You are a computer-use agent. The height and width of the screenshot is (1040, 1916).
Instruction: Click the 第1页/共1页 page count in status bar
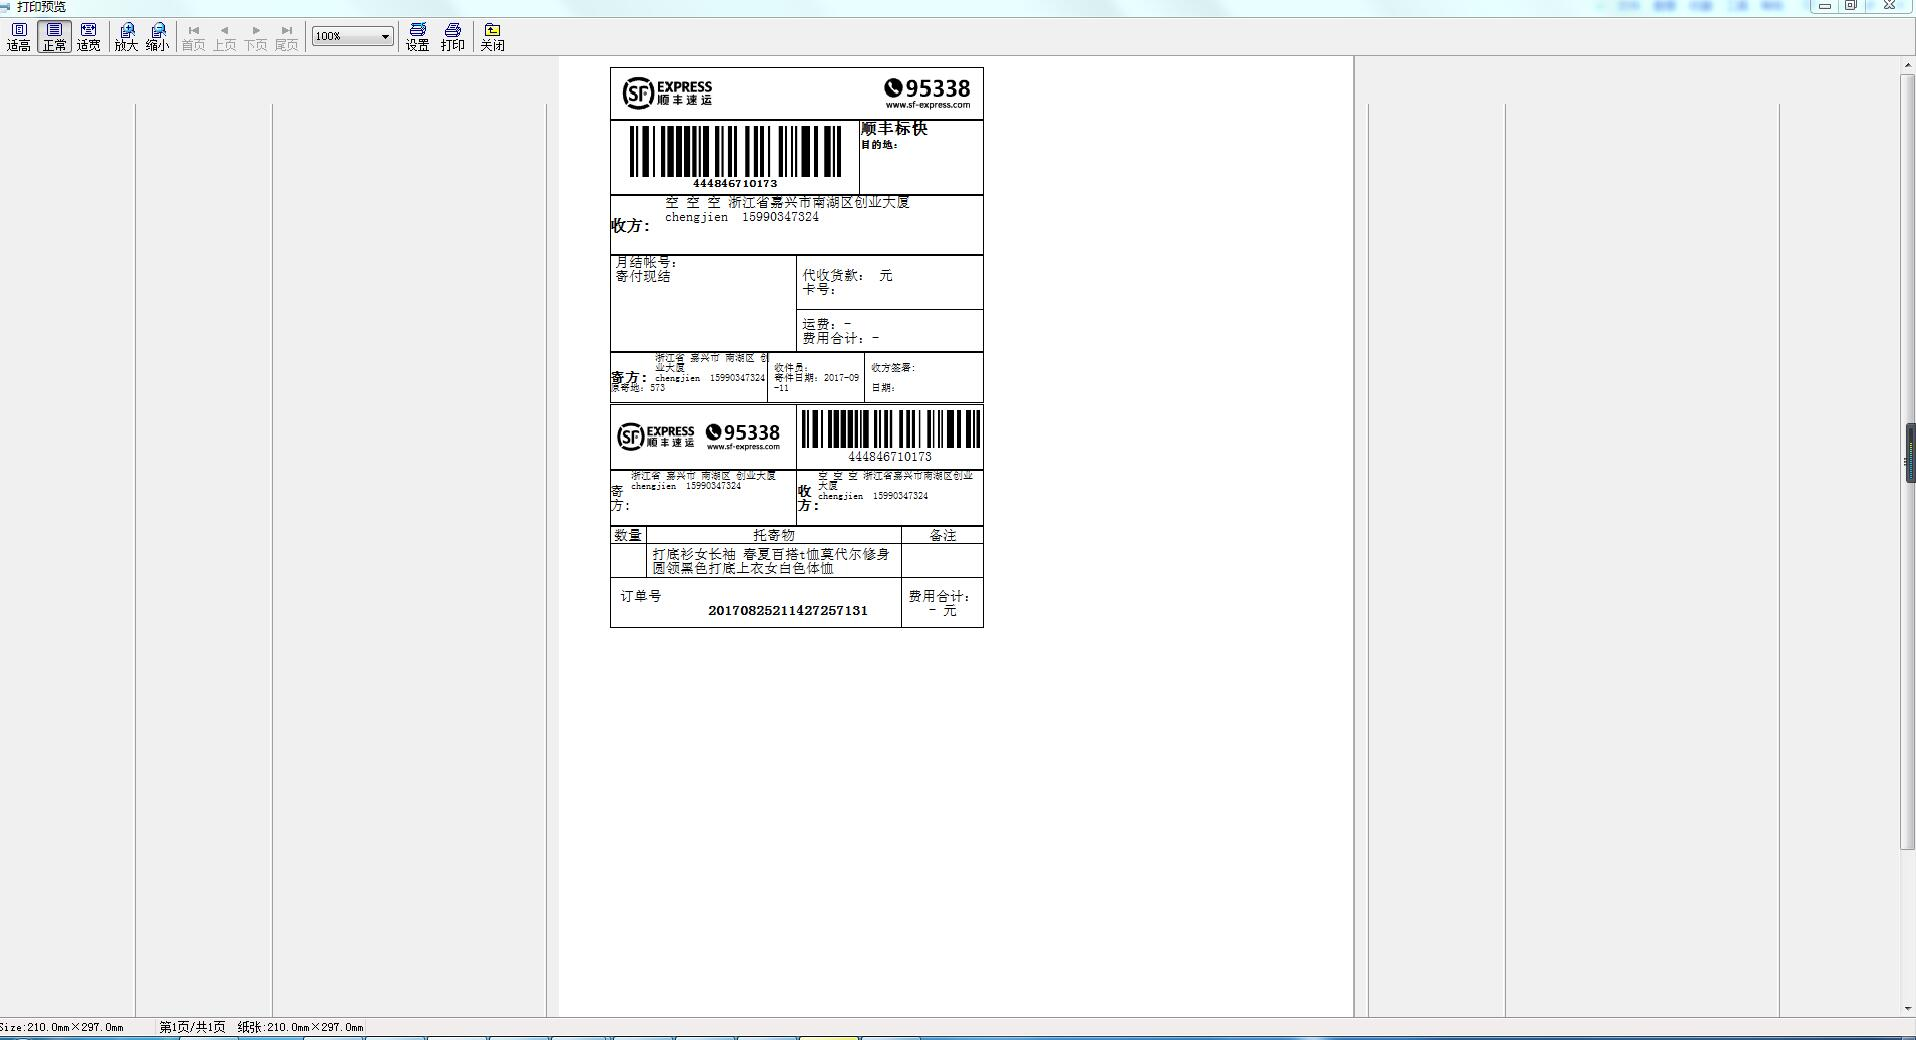click(192, 1027)
